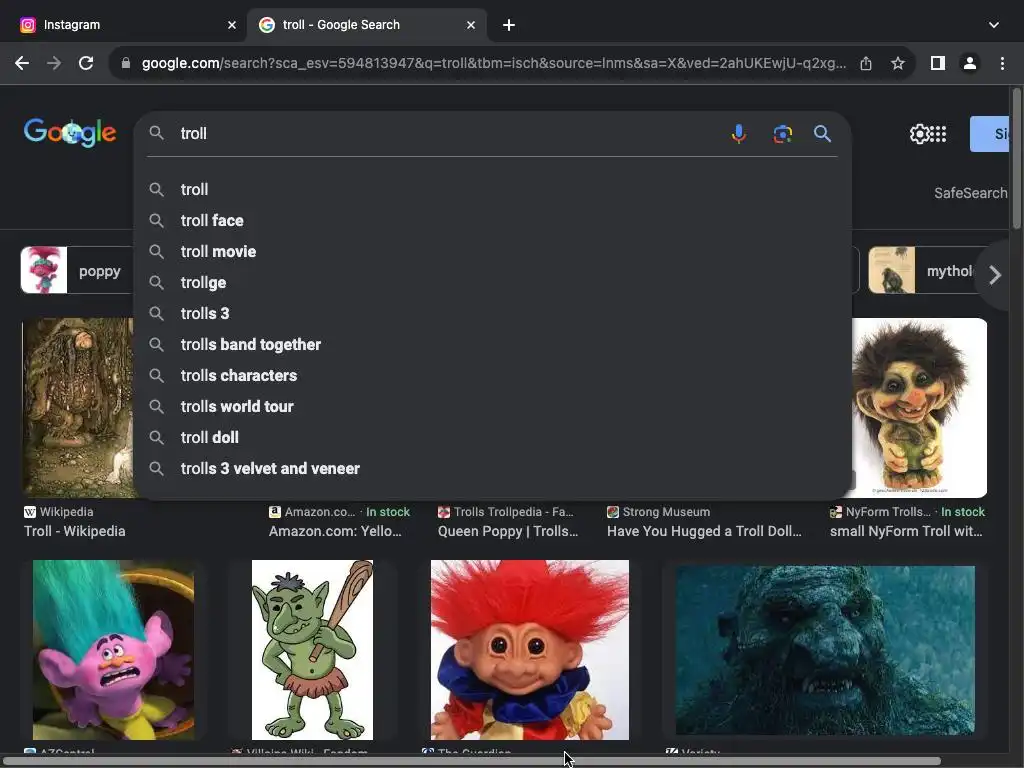Open the SafeSearch setting

(970, 193)
